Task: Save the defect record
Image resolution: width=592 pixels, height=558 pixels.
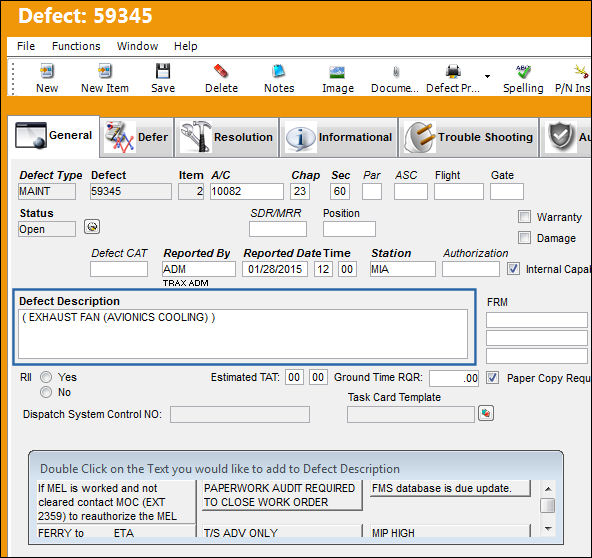Action: point(163,78)
